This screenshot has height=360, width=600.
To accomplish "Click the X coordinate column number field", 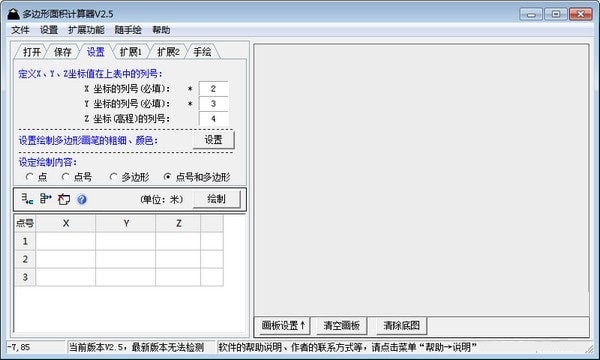I will pos(214,89).
